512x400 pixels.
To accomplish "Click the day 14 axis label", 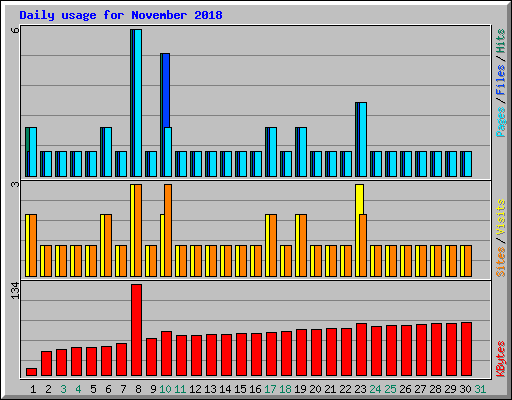I will click(225, 389).
